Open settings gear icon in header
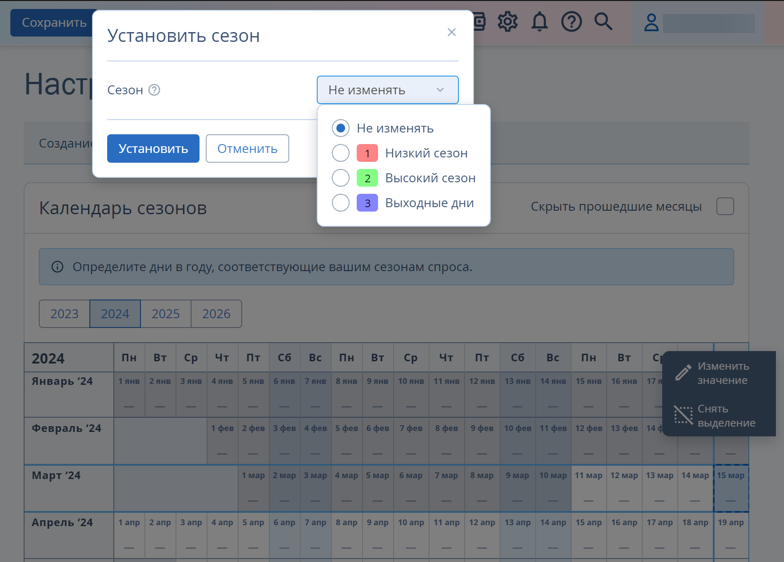The image size is (784, 562). [x=508, y=22]
